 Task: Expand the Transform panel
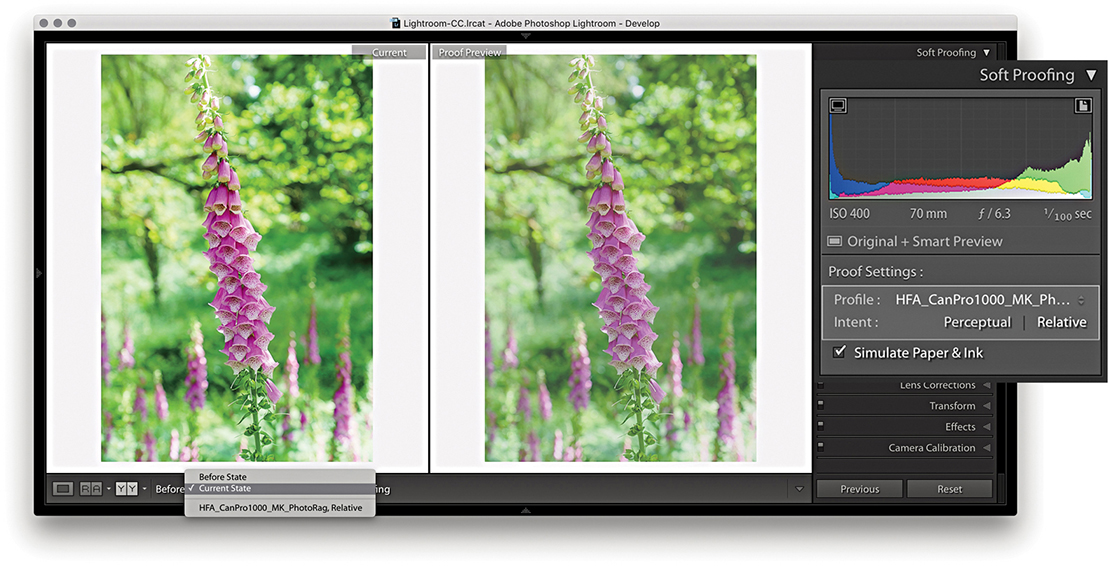pos(986,406)
